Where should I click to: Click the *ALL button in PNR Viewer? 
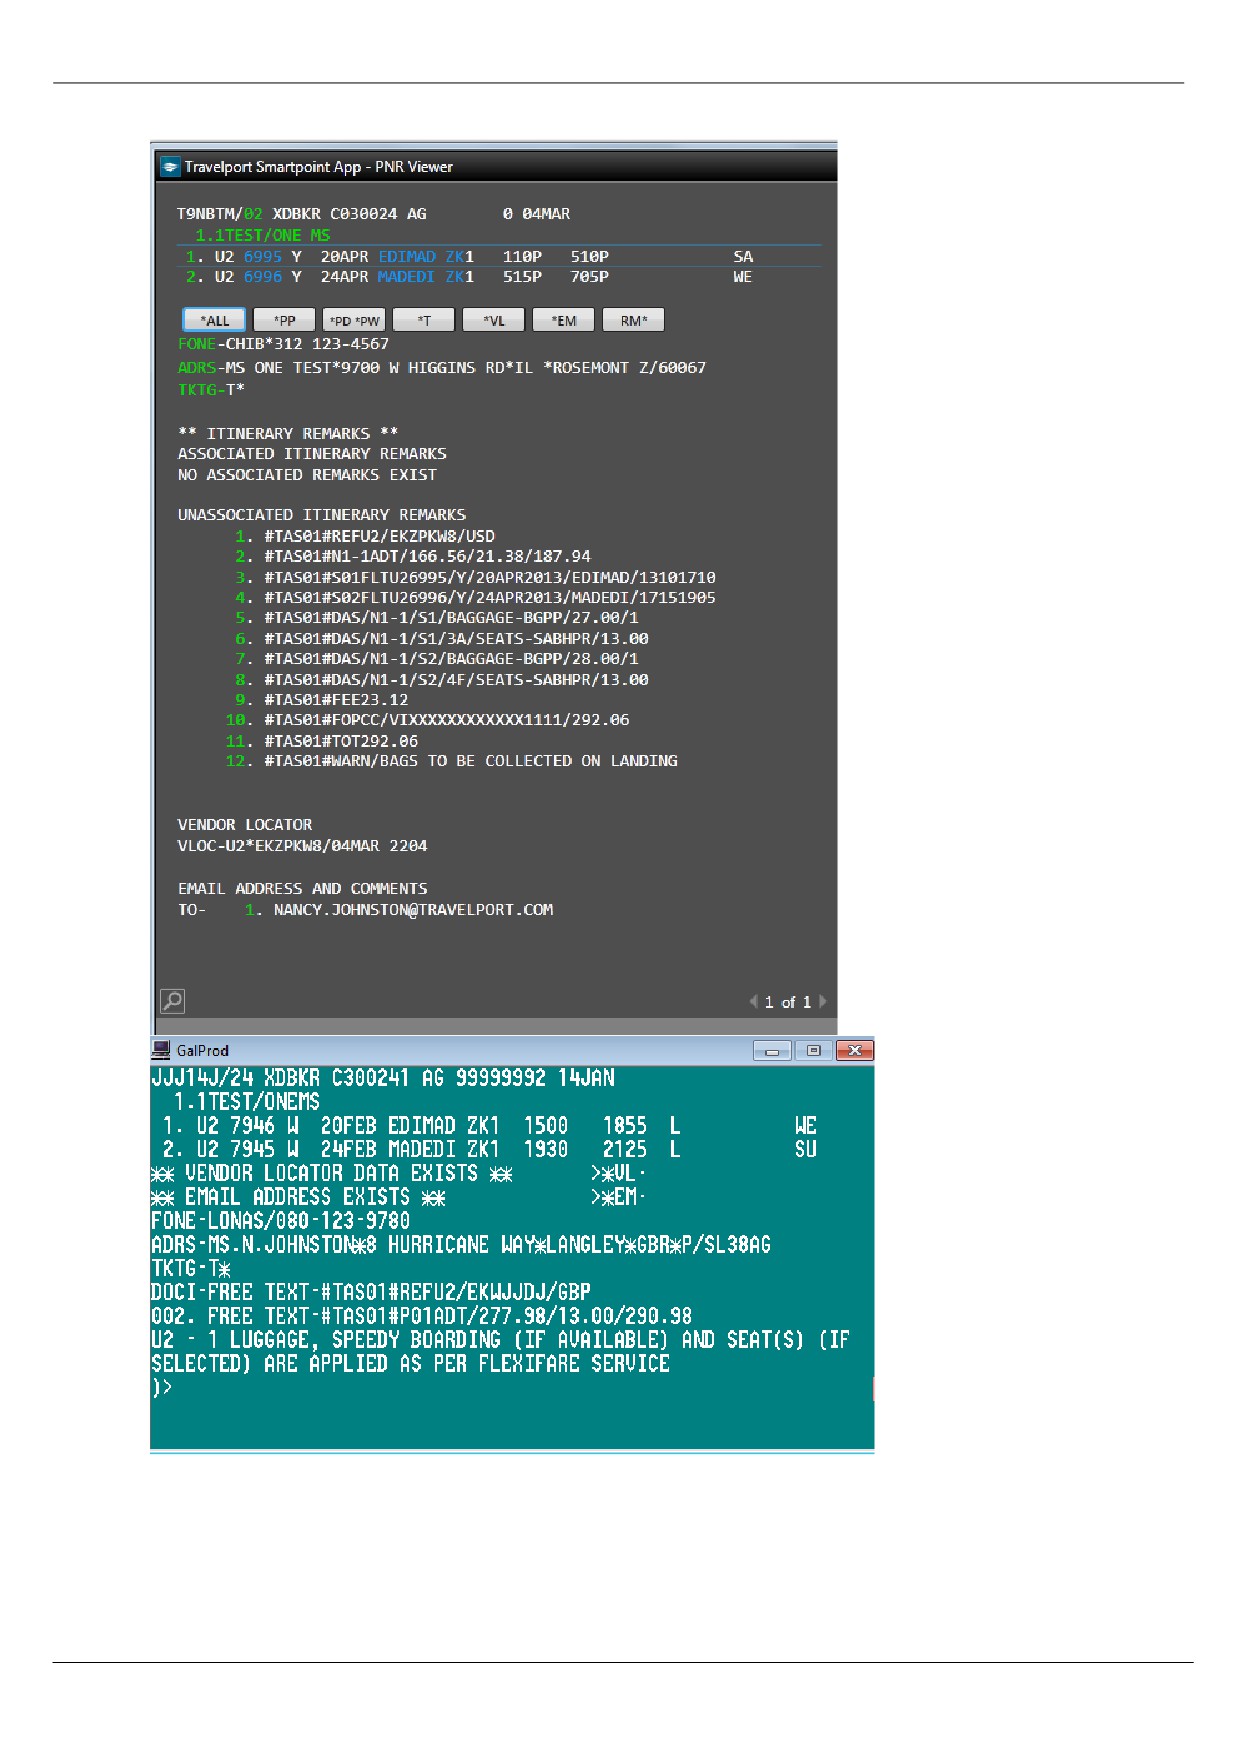[x=214, y=320]
